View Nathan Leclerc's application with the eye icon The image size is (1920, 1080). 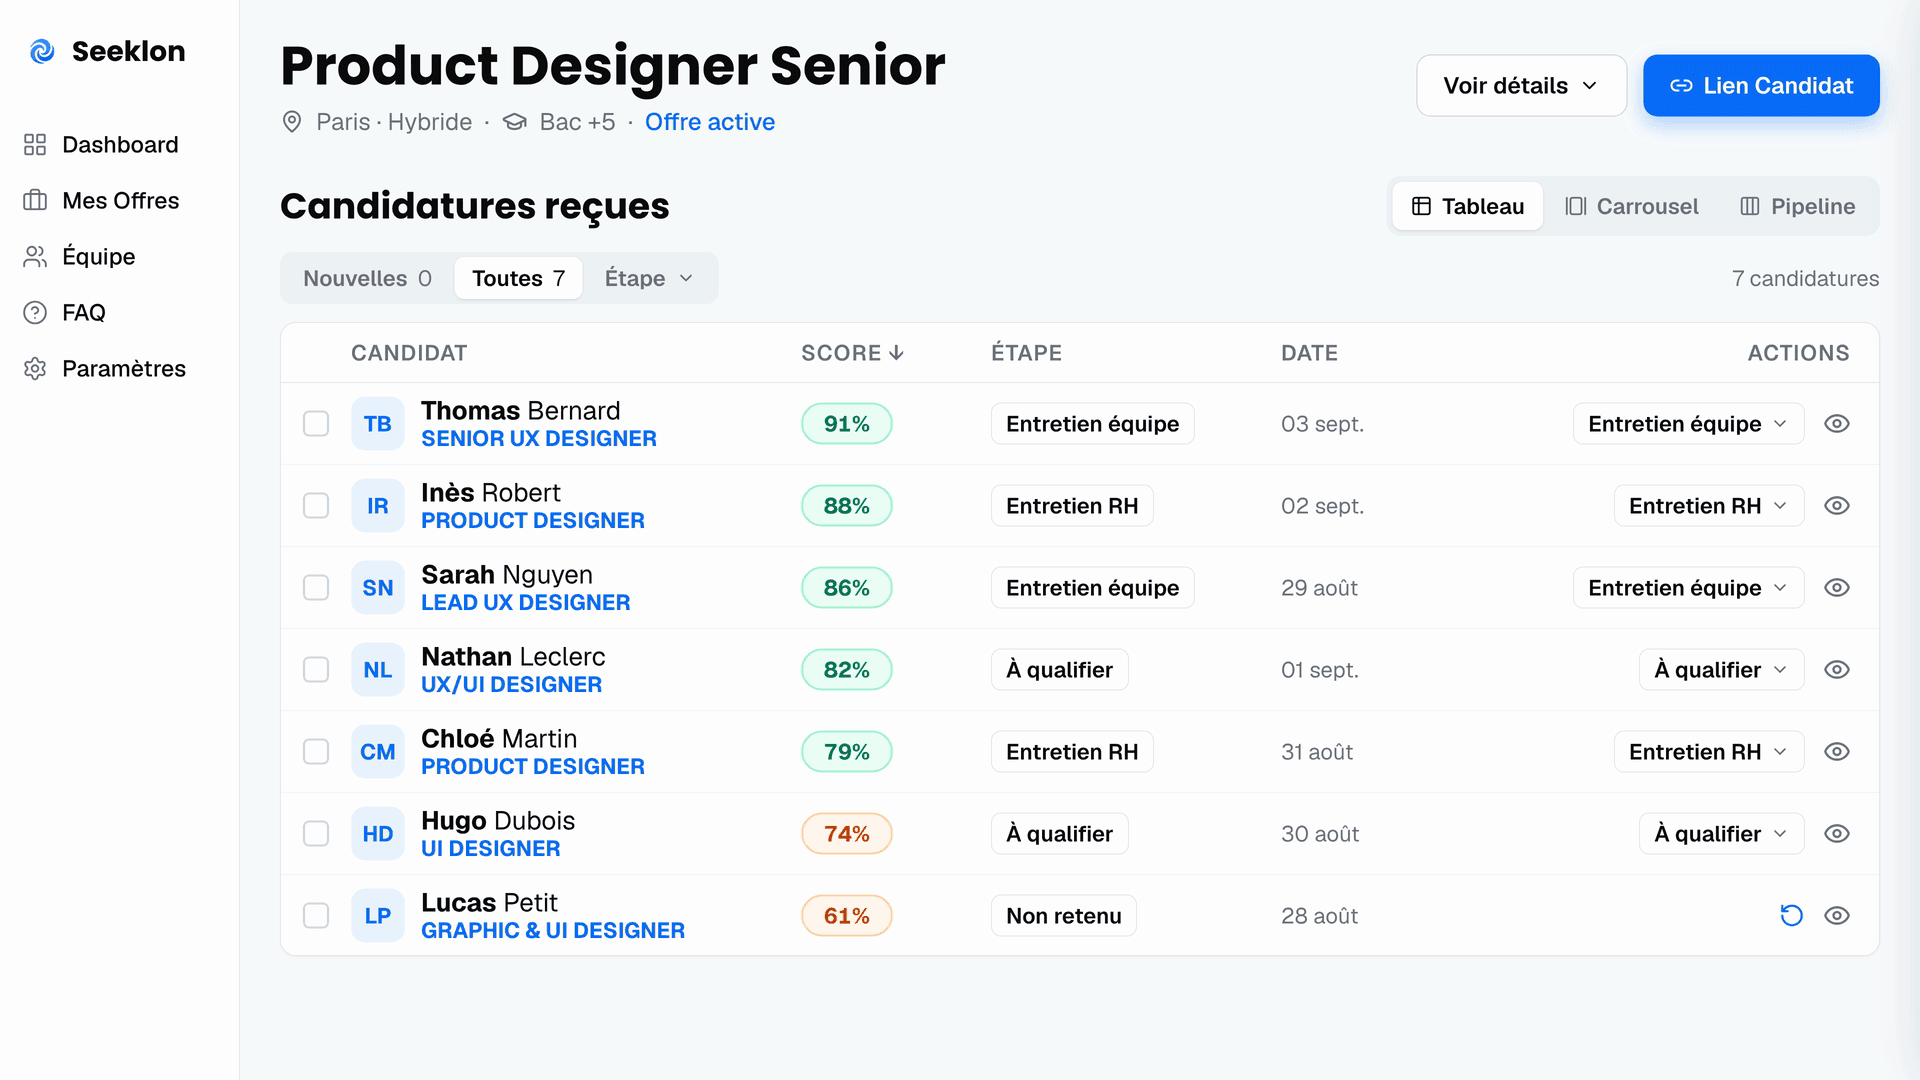pos(1837,670)
